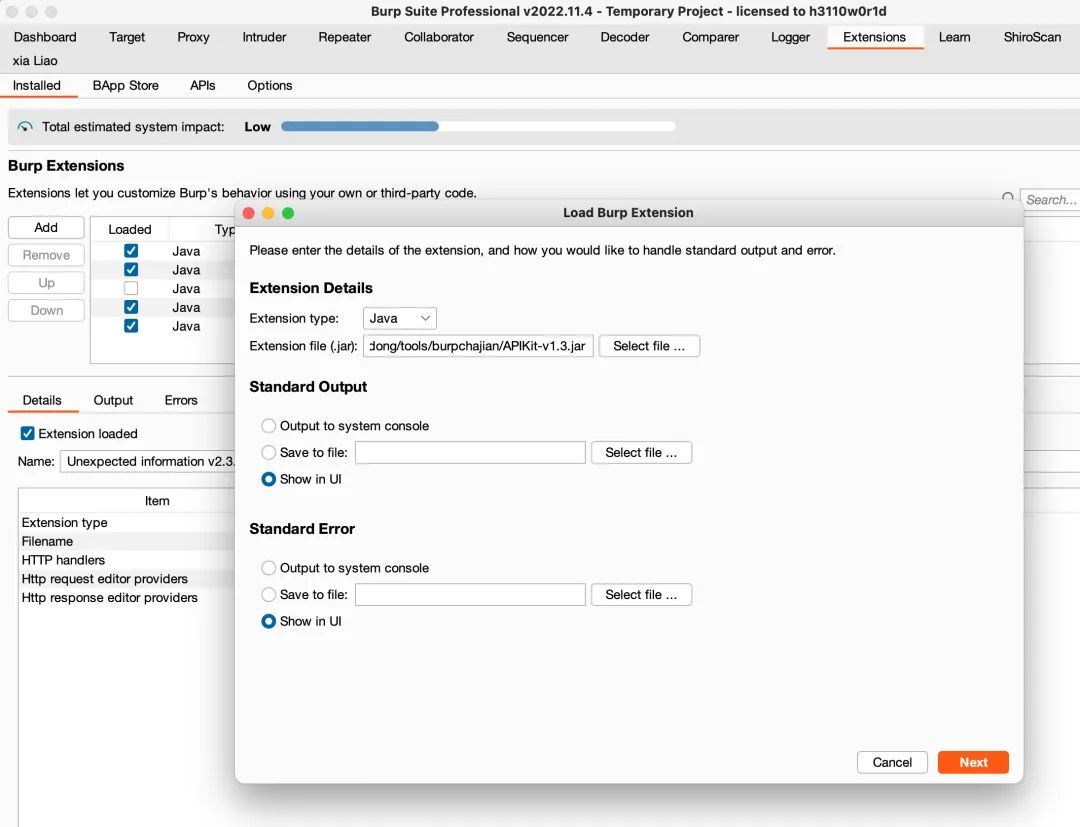Image resolution: width=1080 pixels, height=827 pixels.
Task: Open the xia Liao tab
Action: pyautogui.click(x=35, y=61)
